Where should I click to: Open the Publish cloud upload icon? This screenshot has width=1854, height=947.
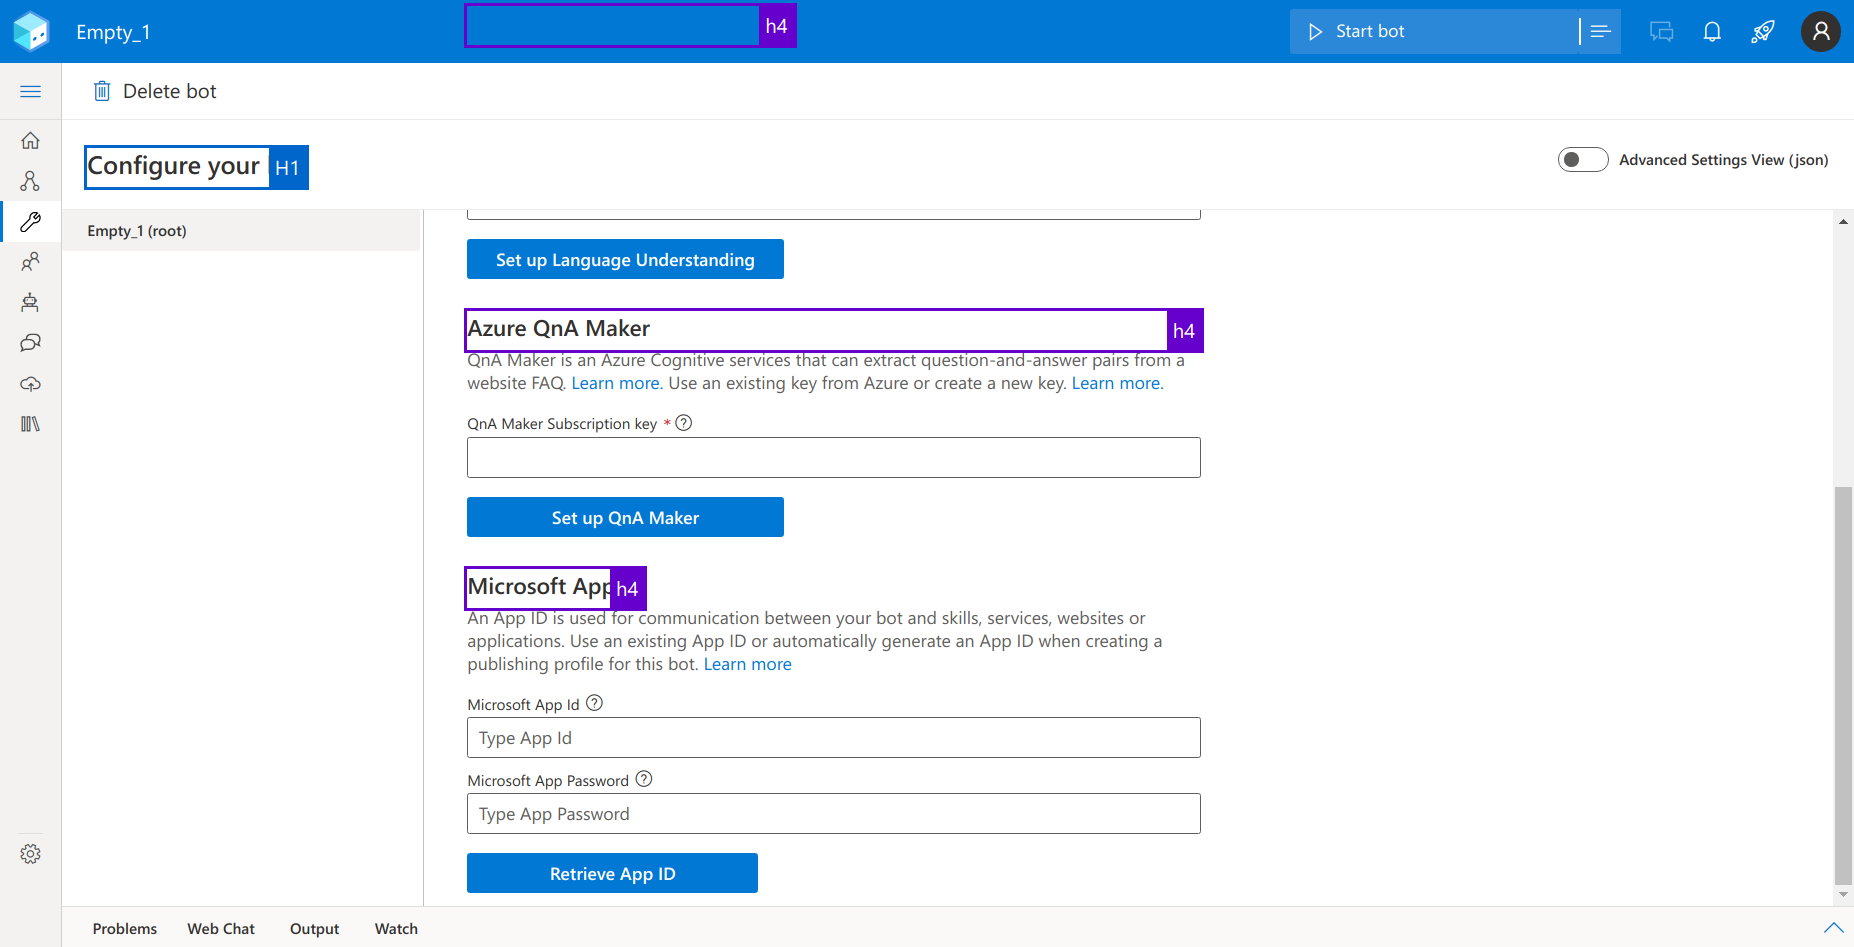pyautogui.click(x=30, y=384)
